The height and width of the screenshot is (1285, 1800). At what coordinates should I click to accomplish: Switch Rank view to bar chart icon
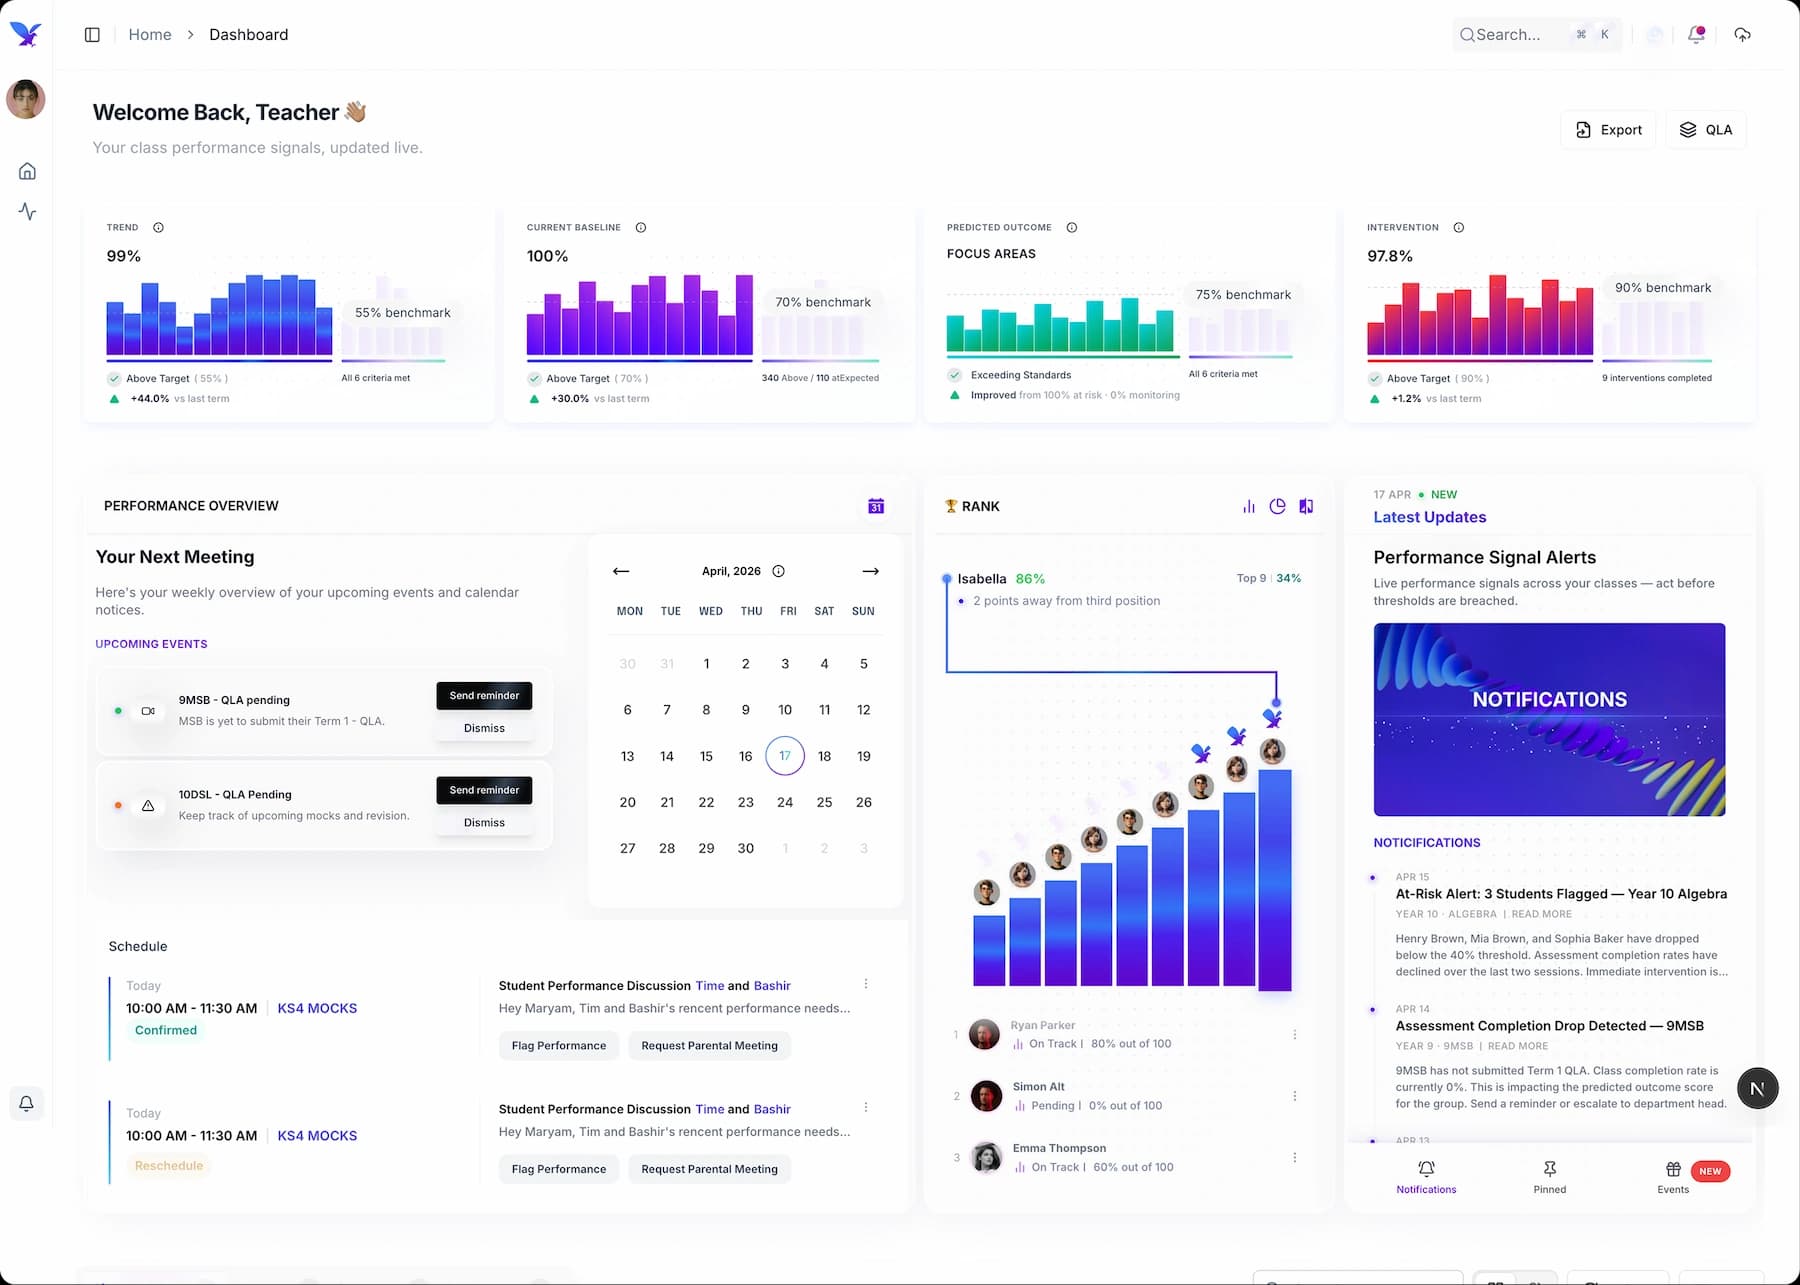tap(1248, 506)
